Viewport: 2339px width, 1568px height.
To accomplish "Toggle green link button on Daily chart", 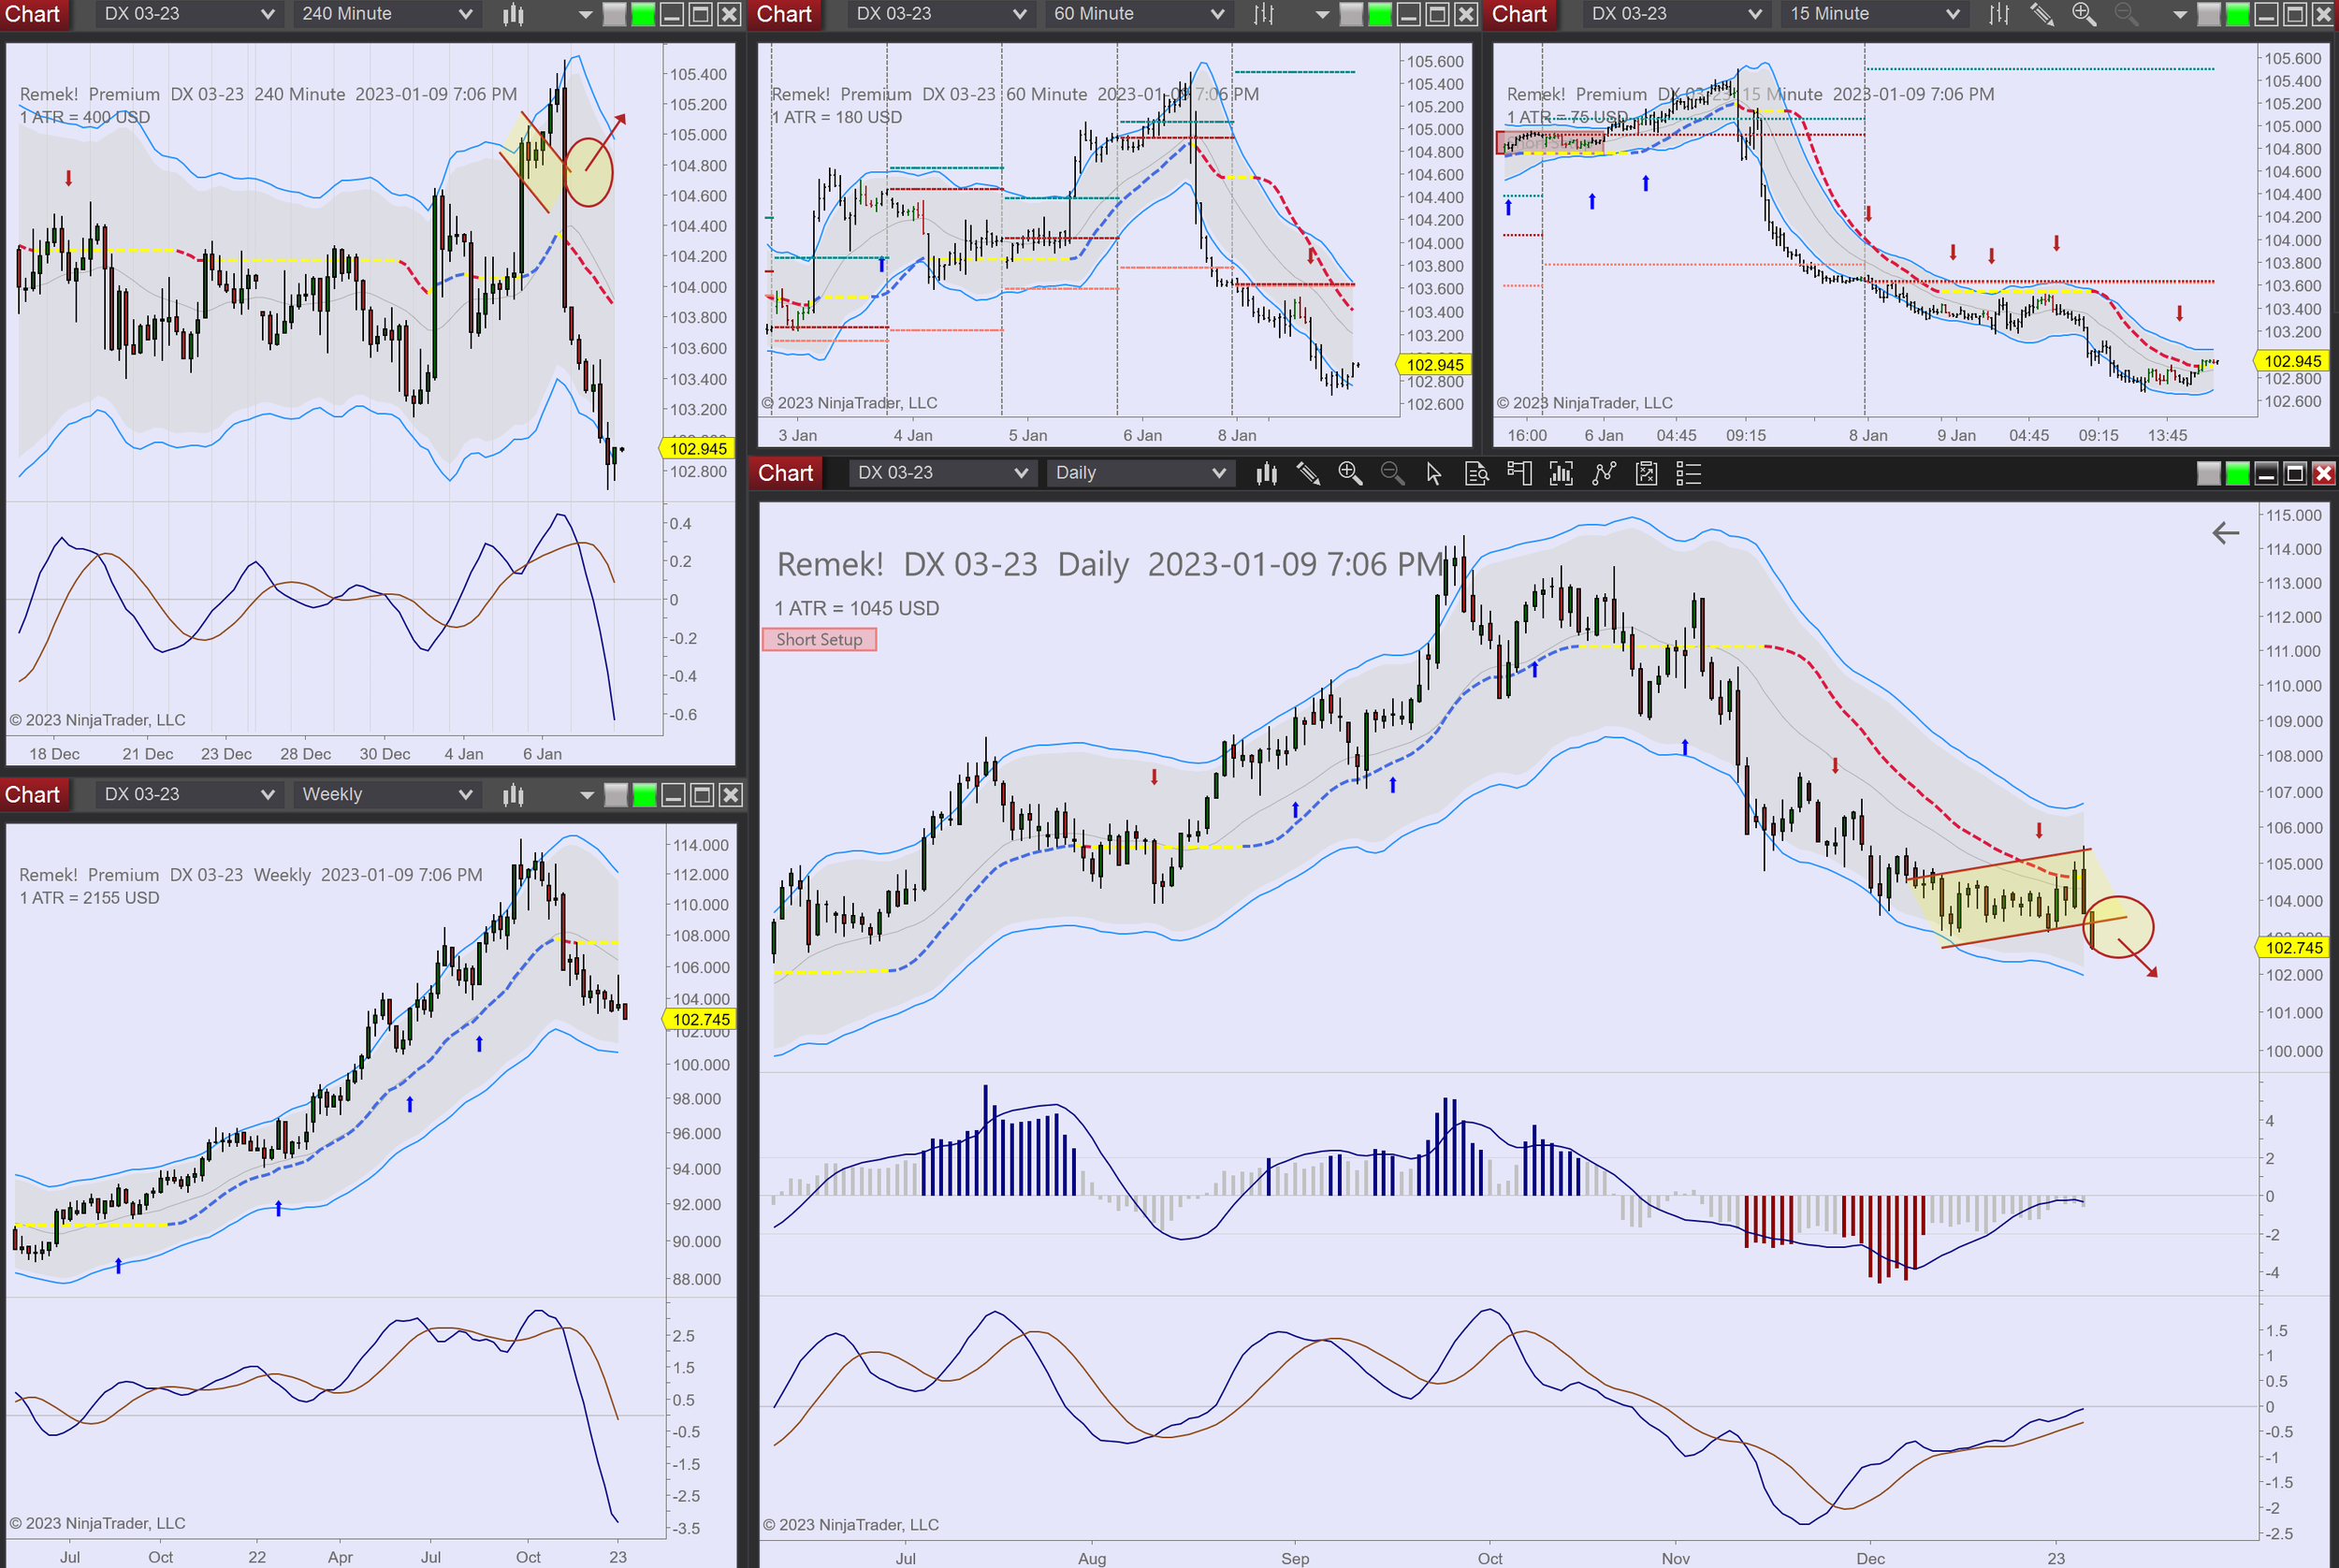I will [x=2237, y=473].
